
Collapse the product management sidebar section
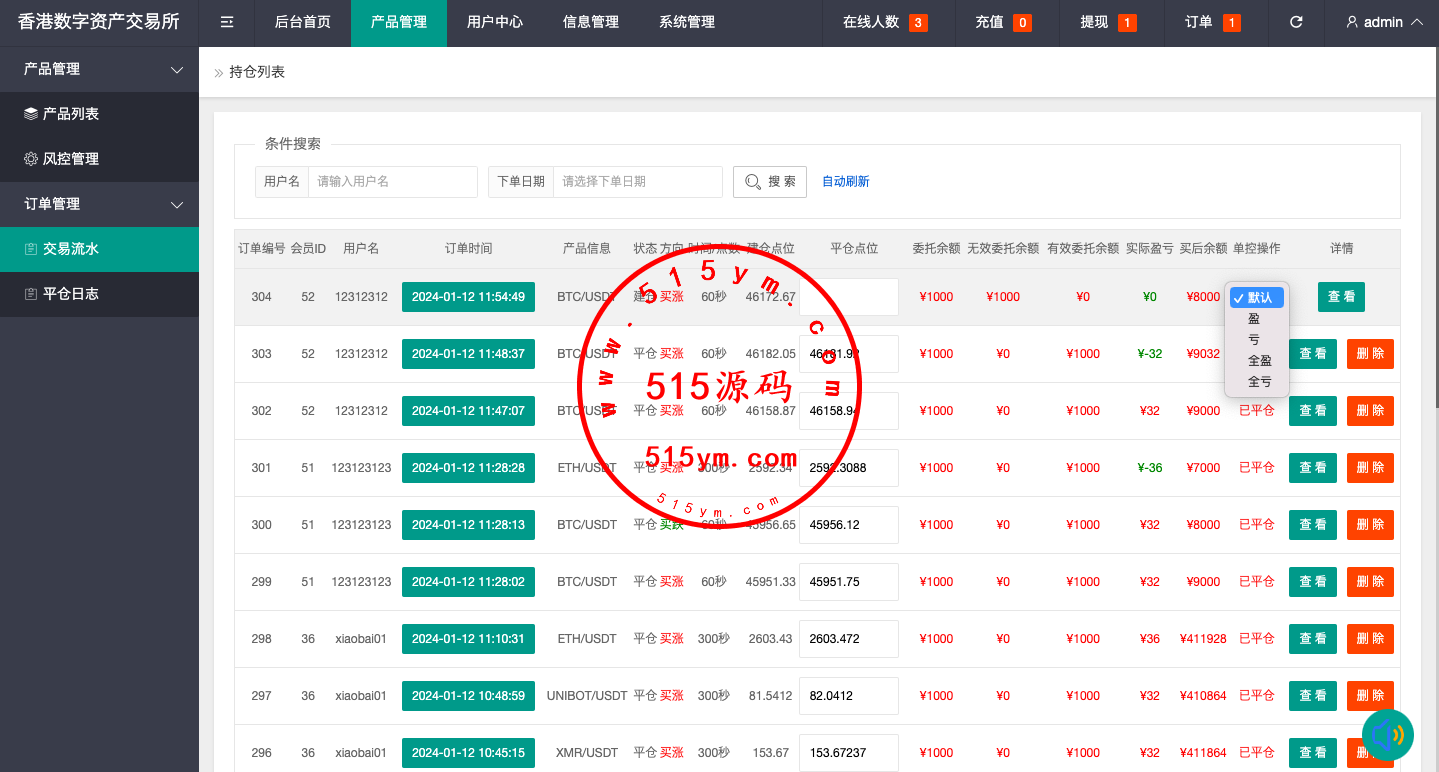pos(177,70)
